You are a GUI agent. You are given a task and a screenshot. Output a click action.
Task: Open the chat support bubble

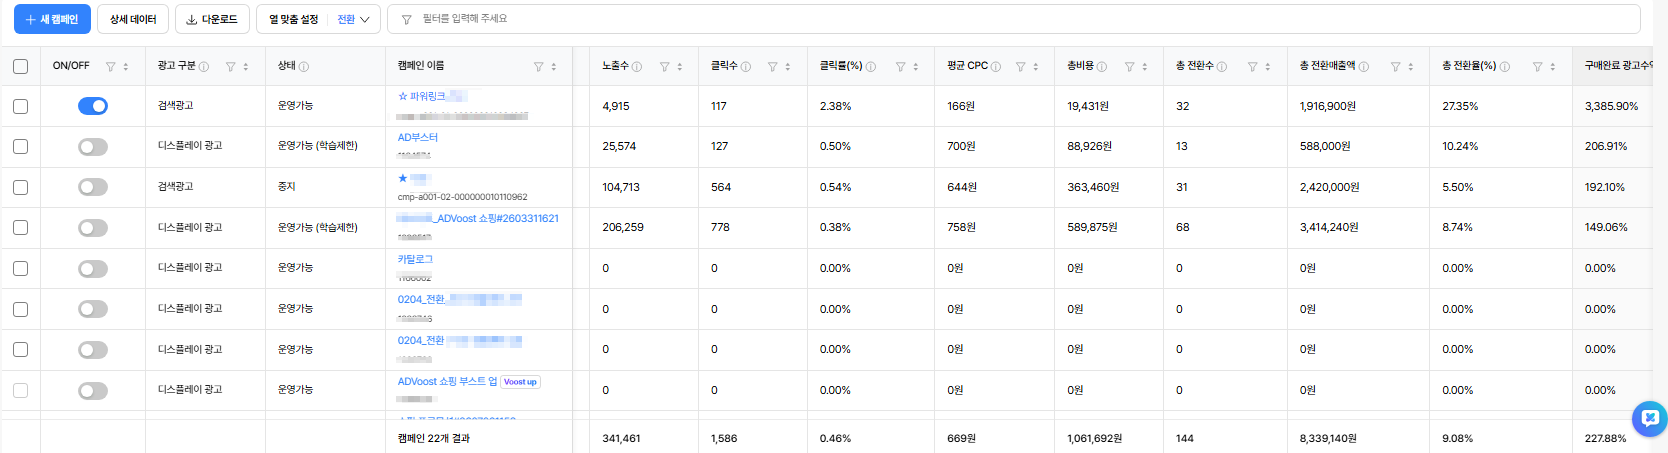click(x=1649, y=418)
